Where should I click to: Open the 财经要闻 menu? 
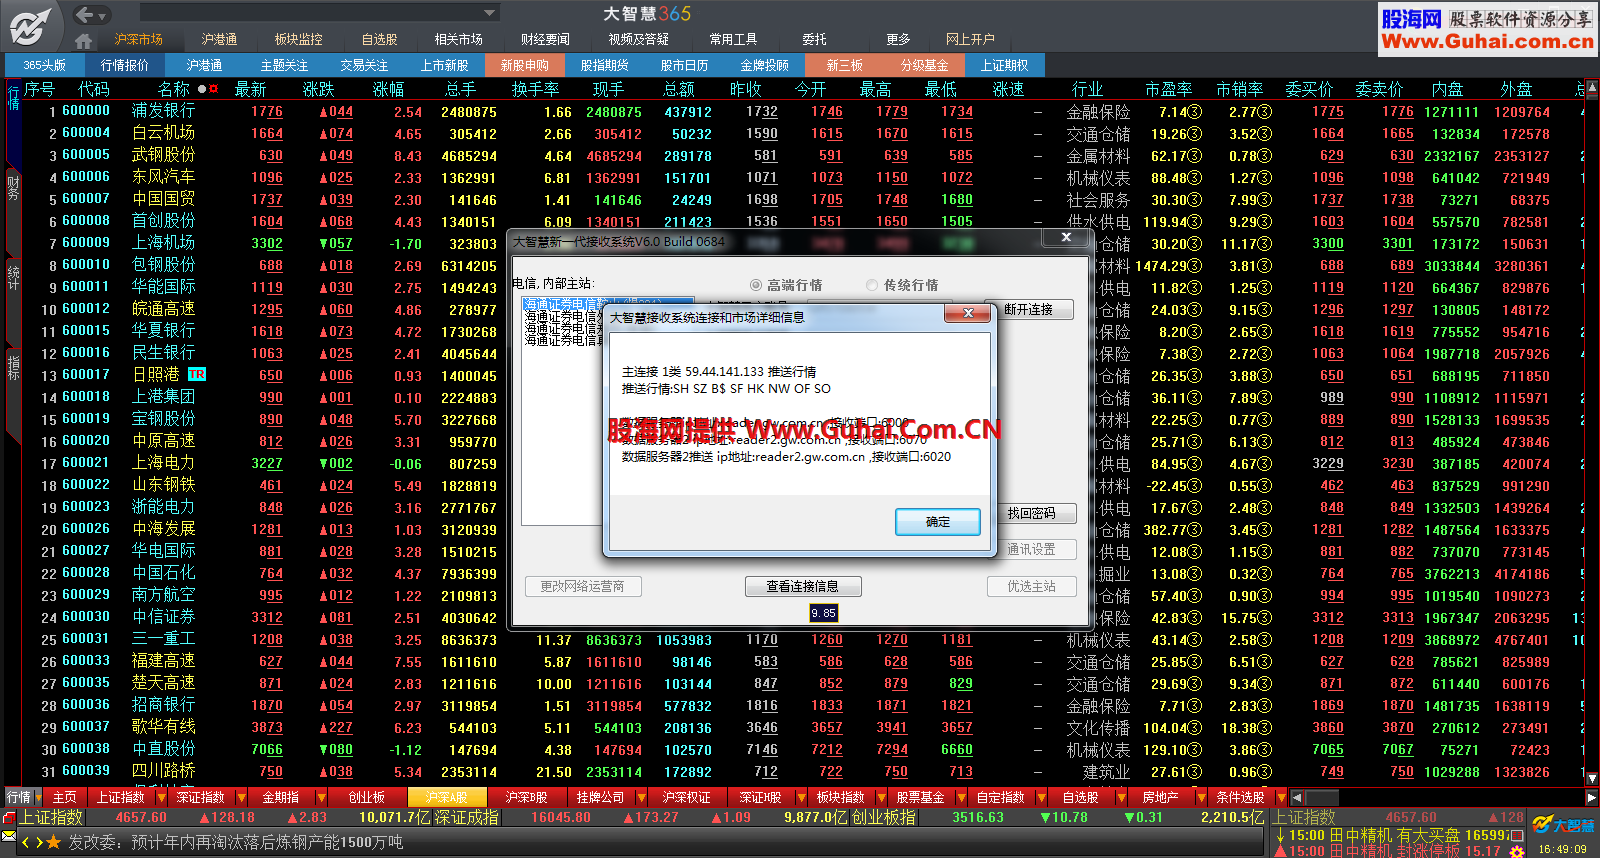[x=545, y=39]
